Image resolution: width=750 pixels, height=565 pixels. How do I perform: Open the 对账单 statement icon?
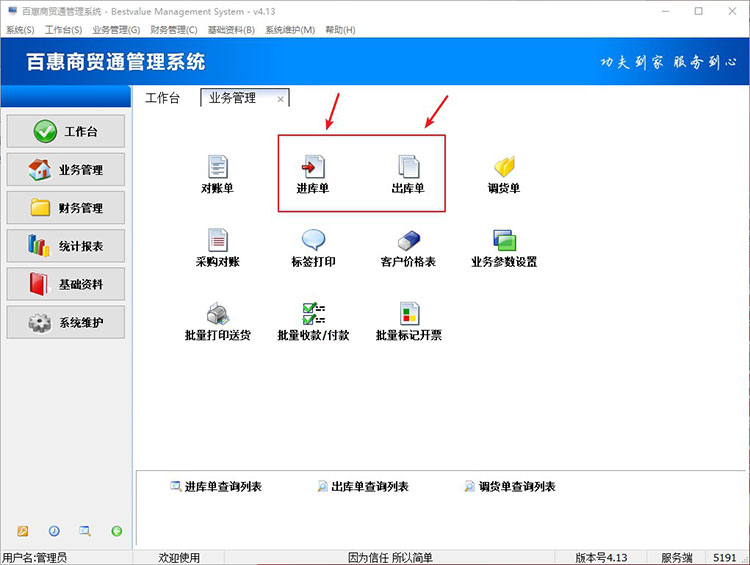(x=218, y=166)
